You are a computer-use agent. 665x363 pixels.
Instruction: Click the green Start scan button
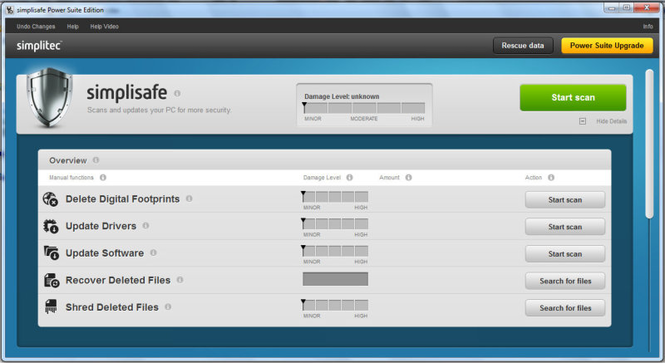pos(573,98)
